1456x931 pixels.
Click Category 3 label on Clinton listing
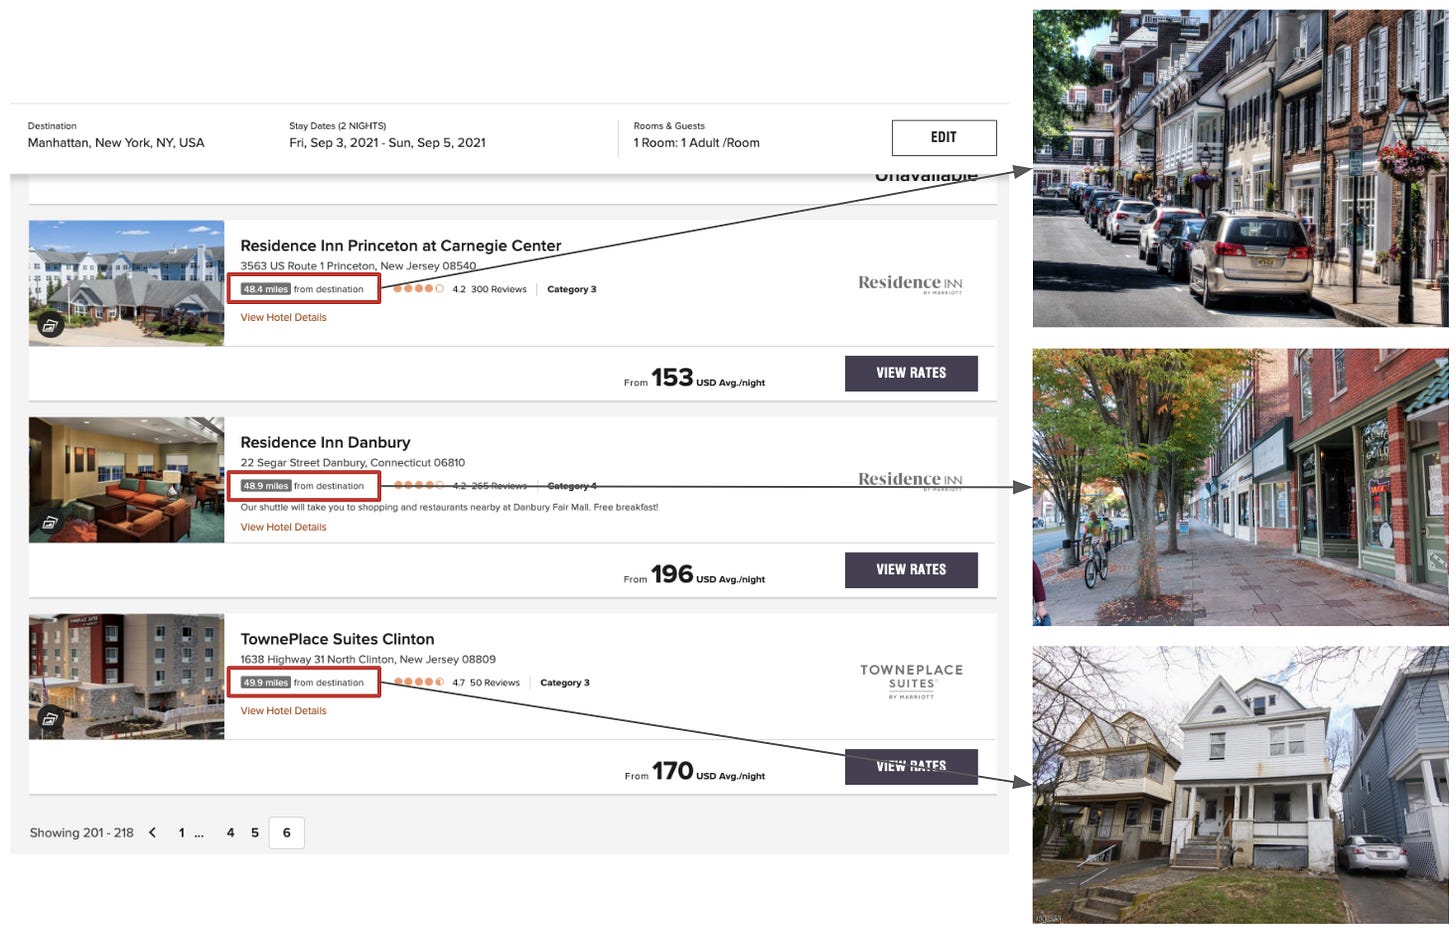(564, 683)
